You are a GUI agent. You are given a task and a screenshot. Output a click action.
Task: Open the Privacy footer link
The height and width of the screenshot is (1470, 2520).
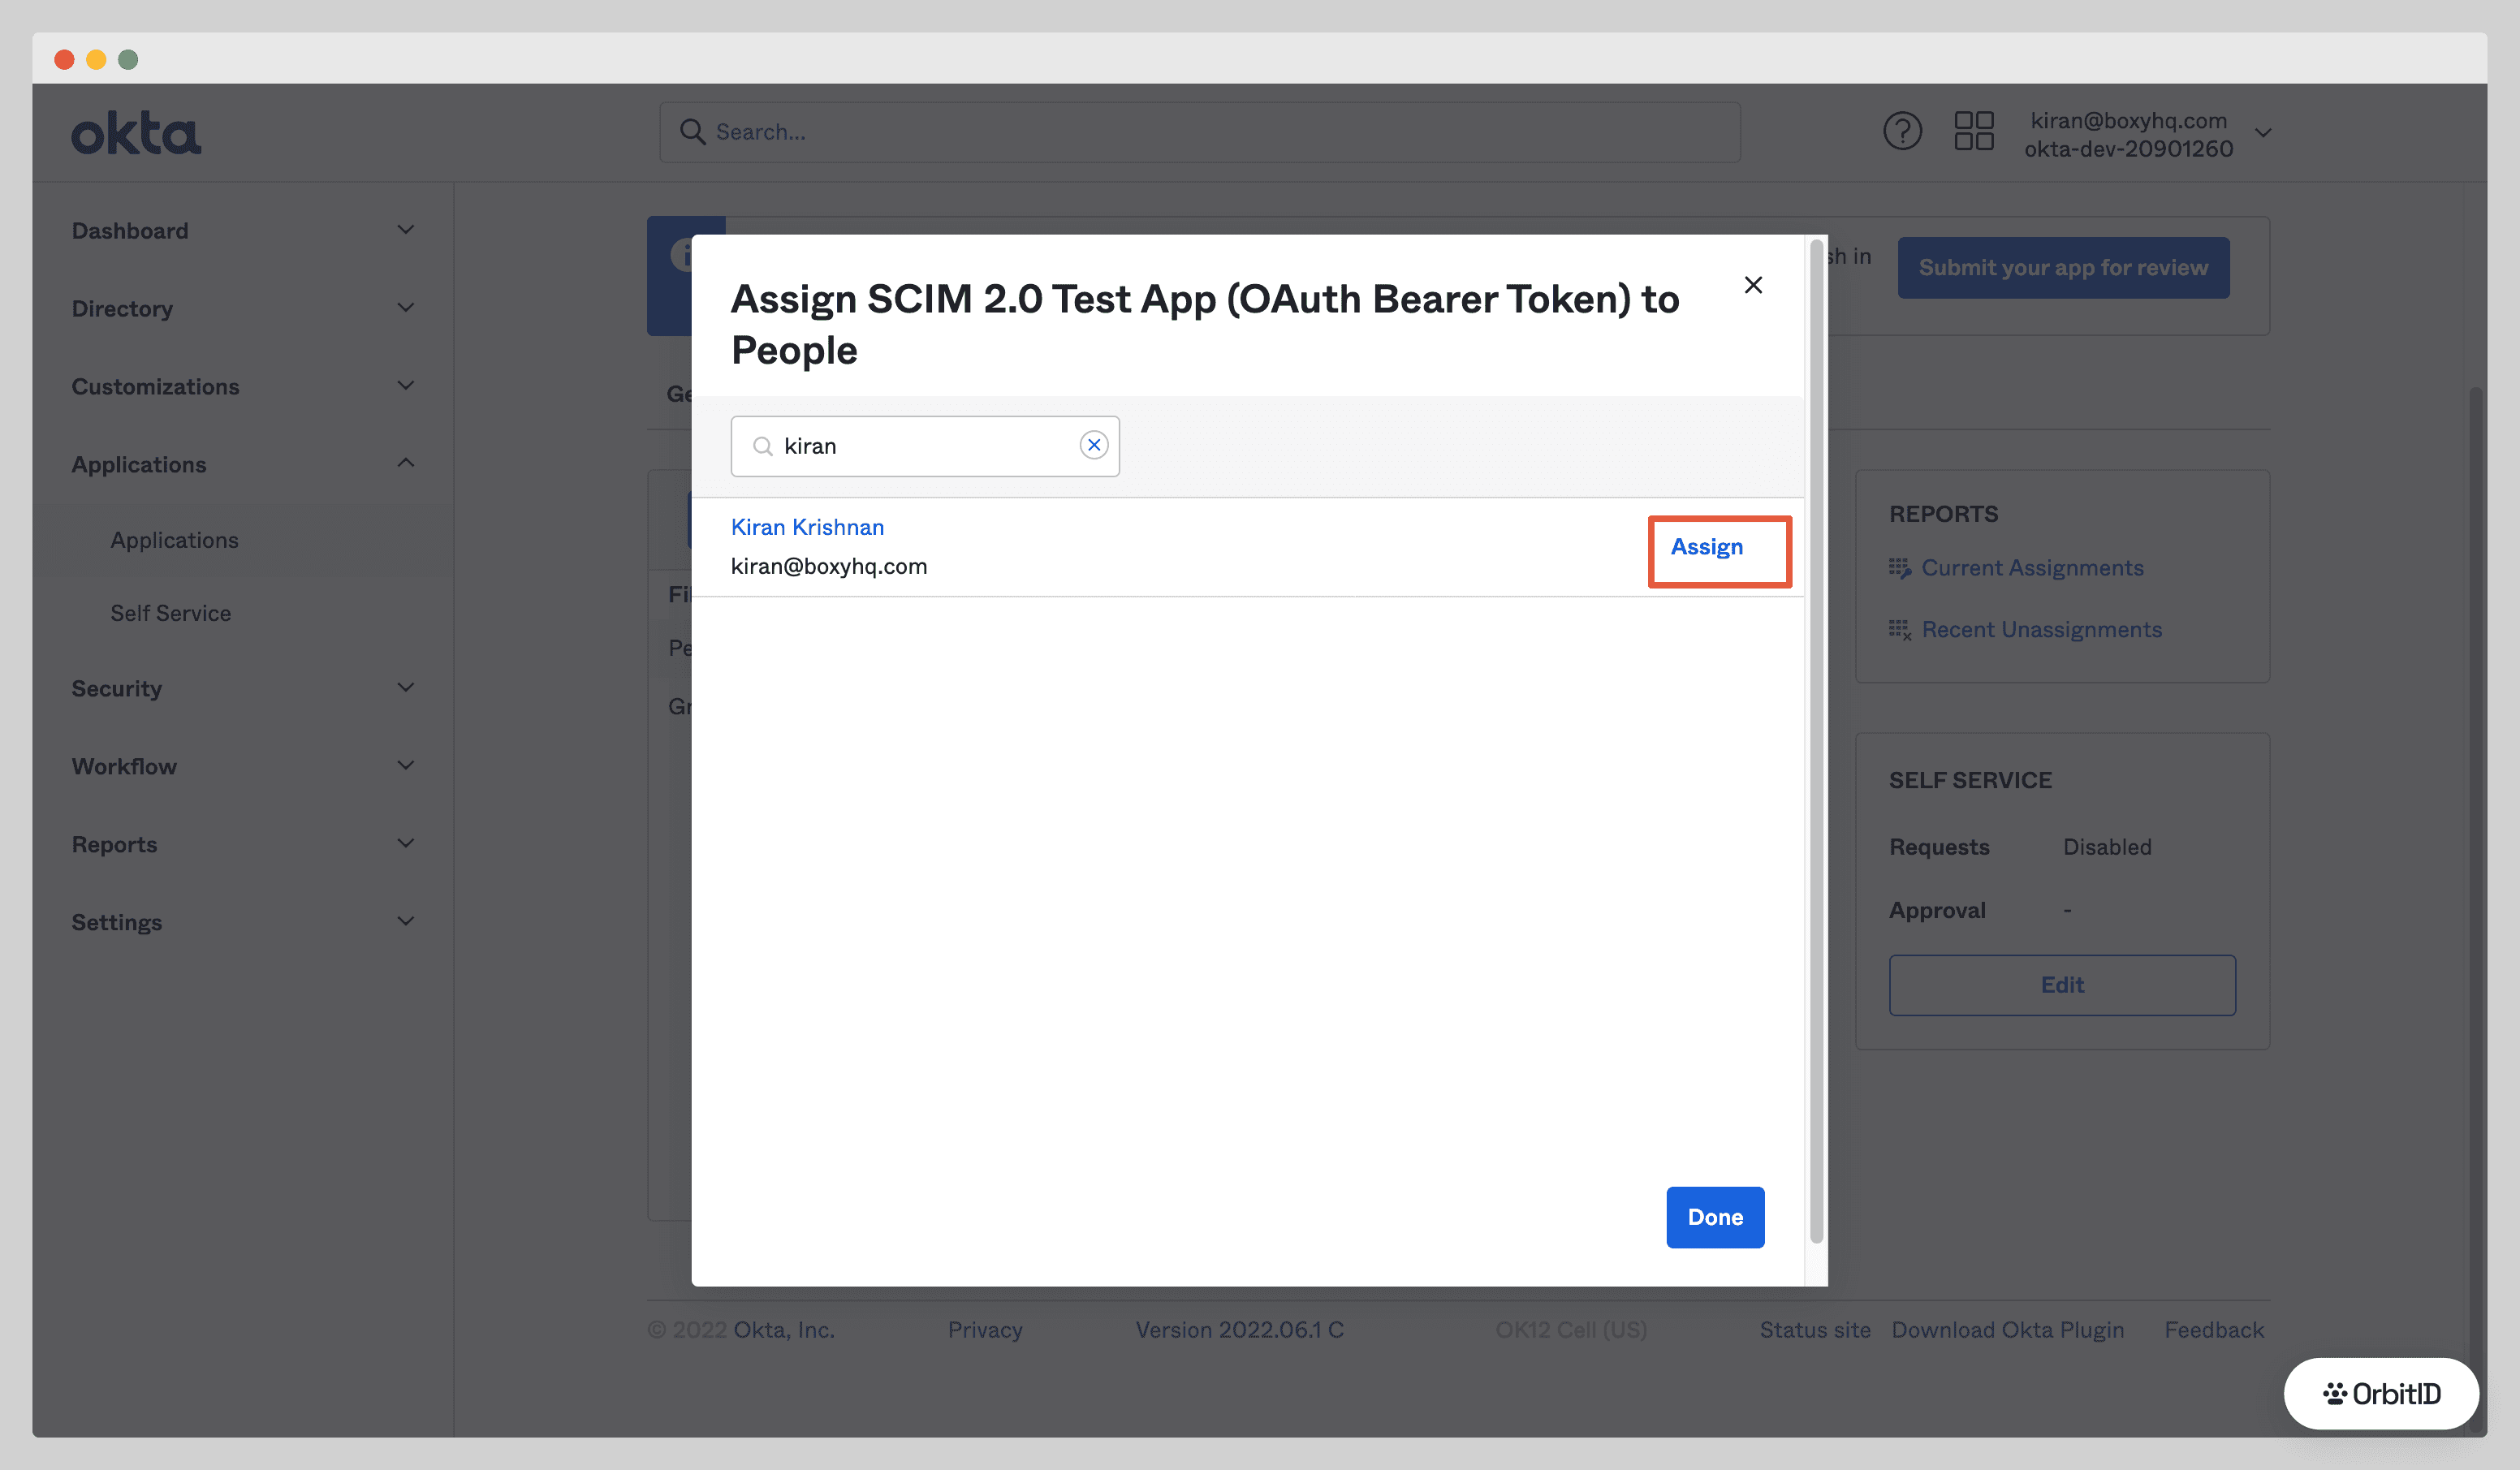click(x=985, y=1330)
